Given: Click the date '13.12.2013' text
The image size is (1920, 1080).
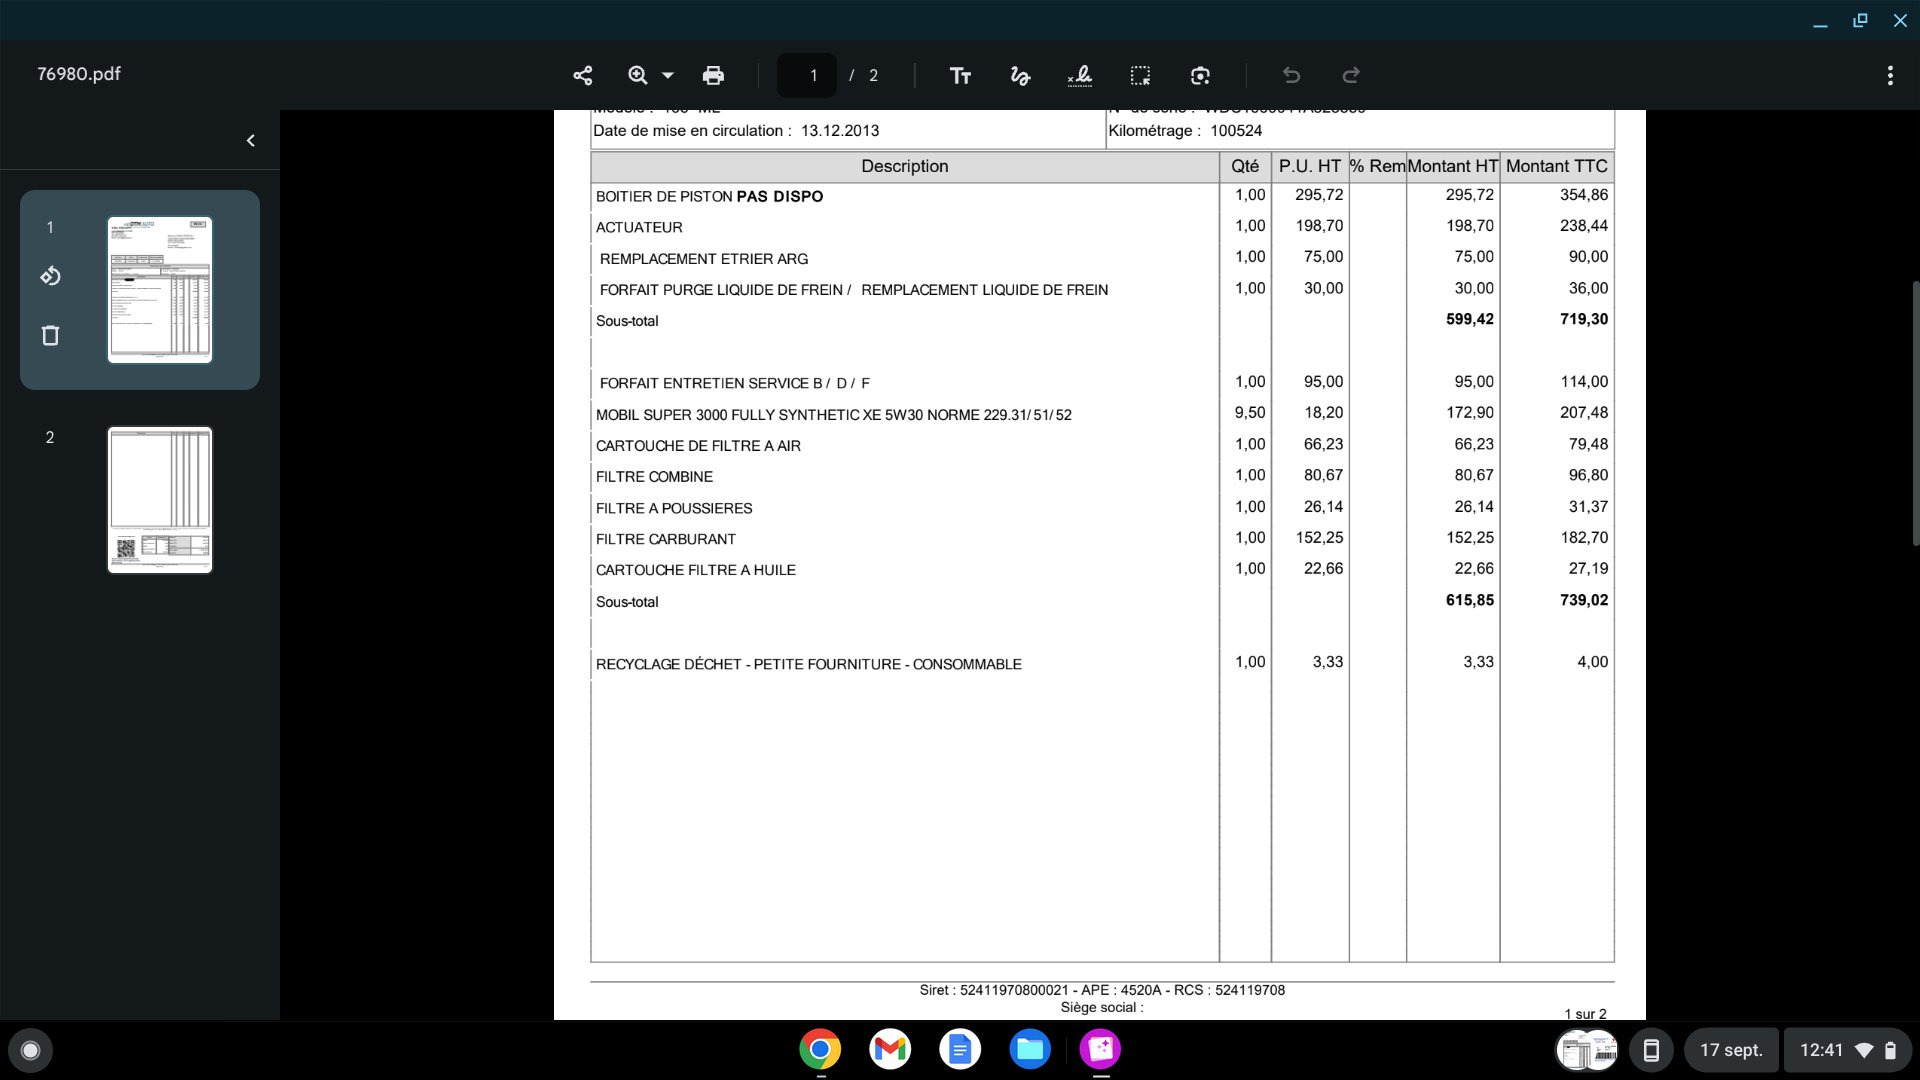Looking at the screenshot, I should point(840,130).
